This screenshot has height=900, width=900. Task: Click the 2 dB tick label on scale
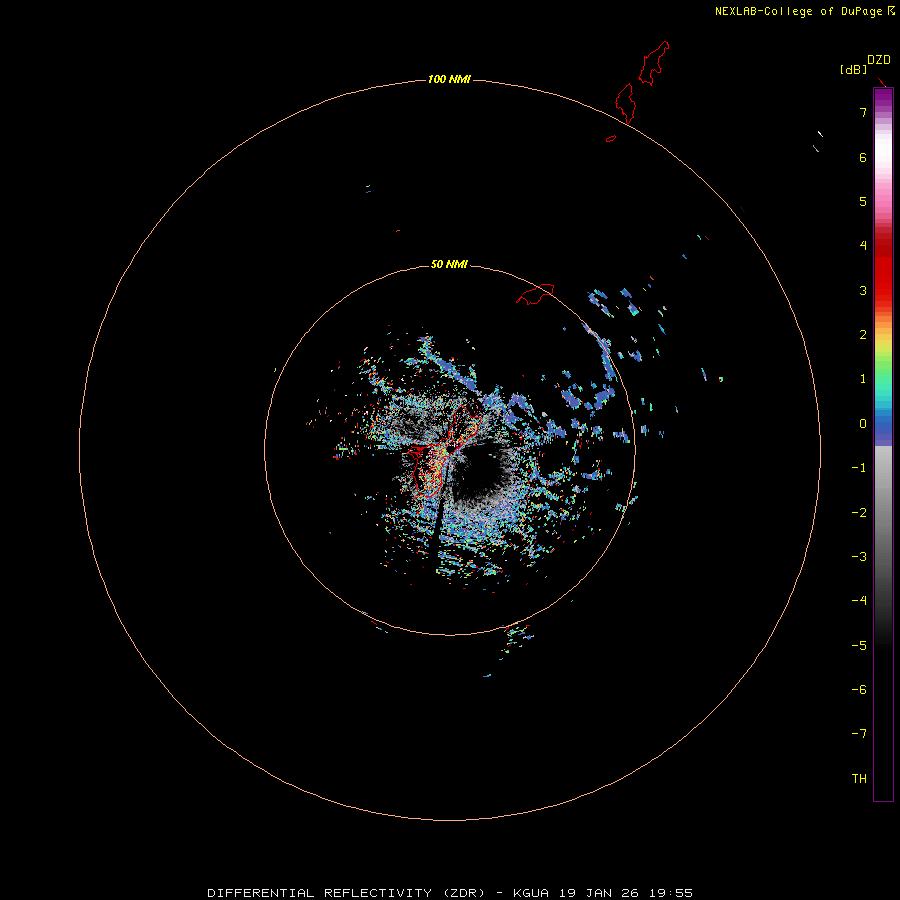(863, 335)
